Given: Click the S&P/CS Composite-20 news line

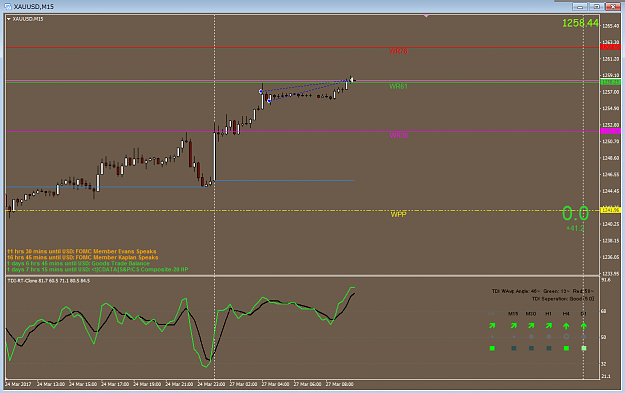Looking at the screenshot, I should click(98, 269).
